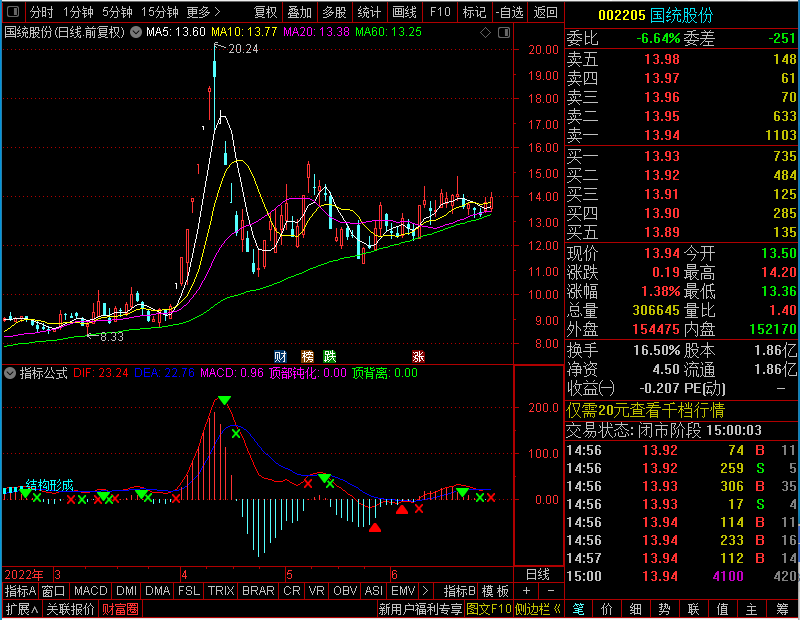Viewport: 800px width, 620px height.
Task: Toggle the side panel icon above chart
Action: [504, 33]
